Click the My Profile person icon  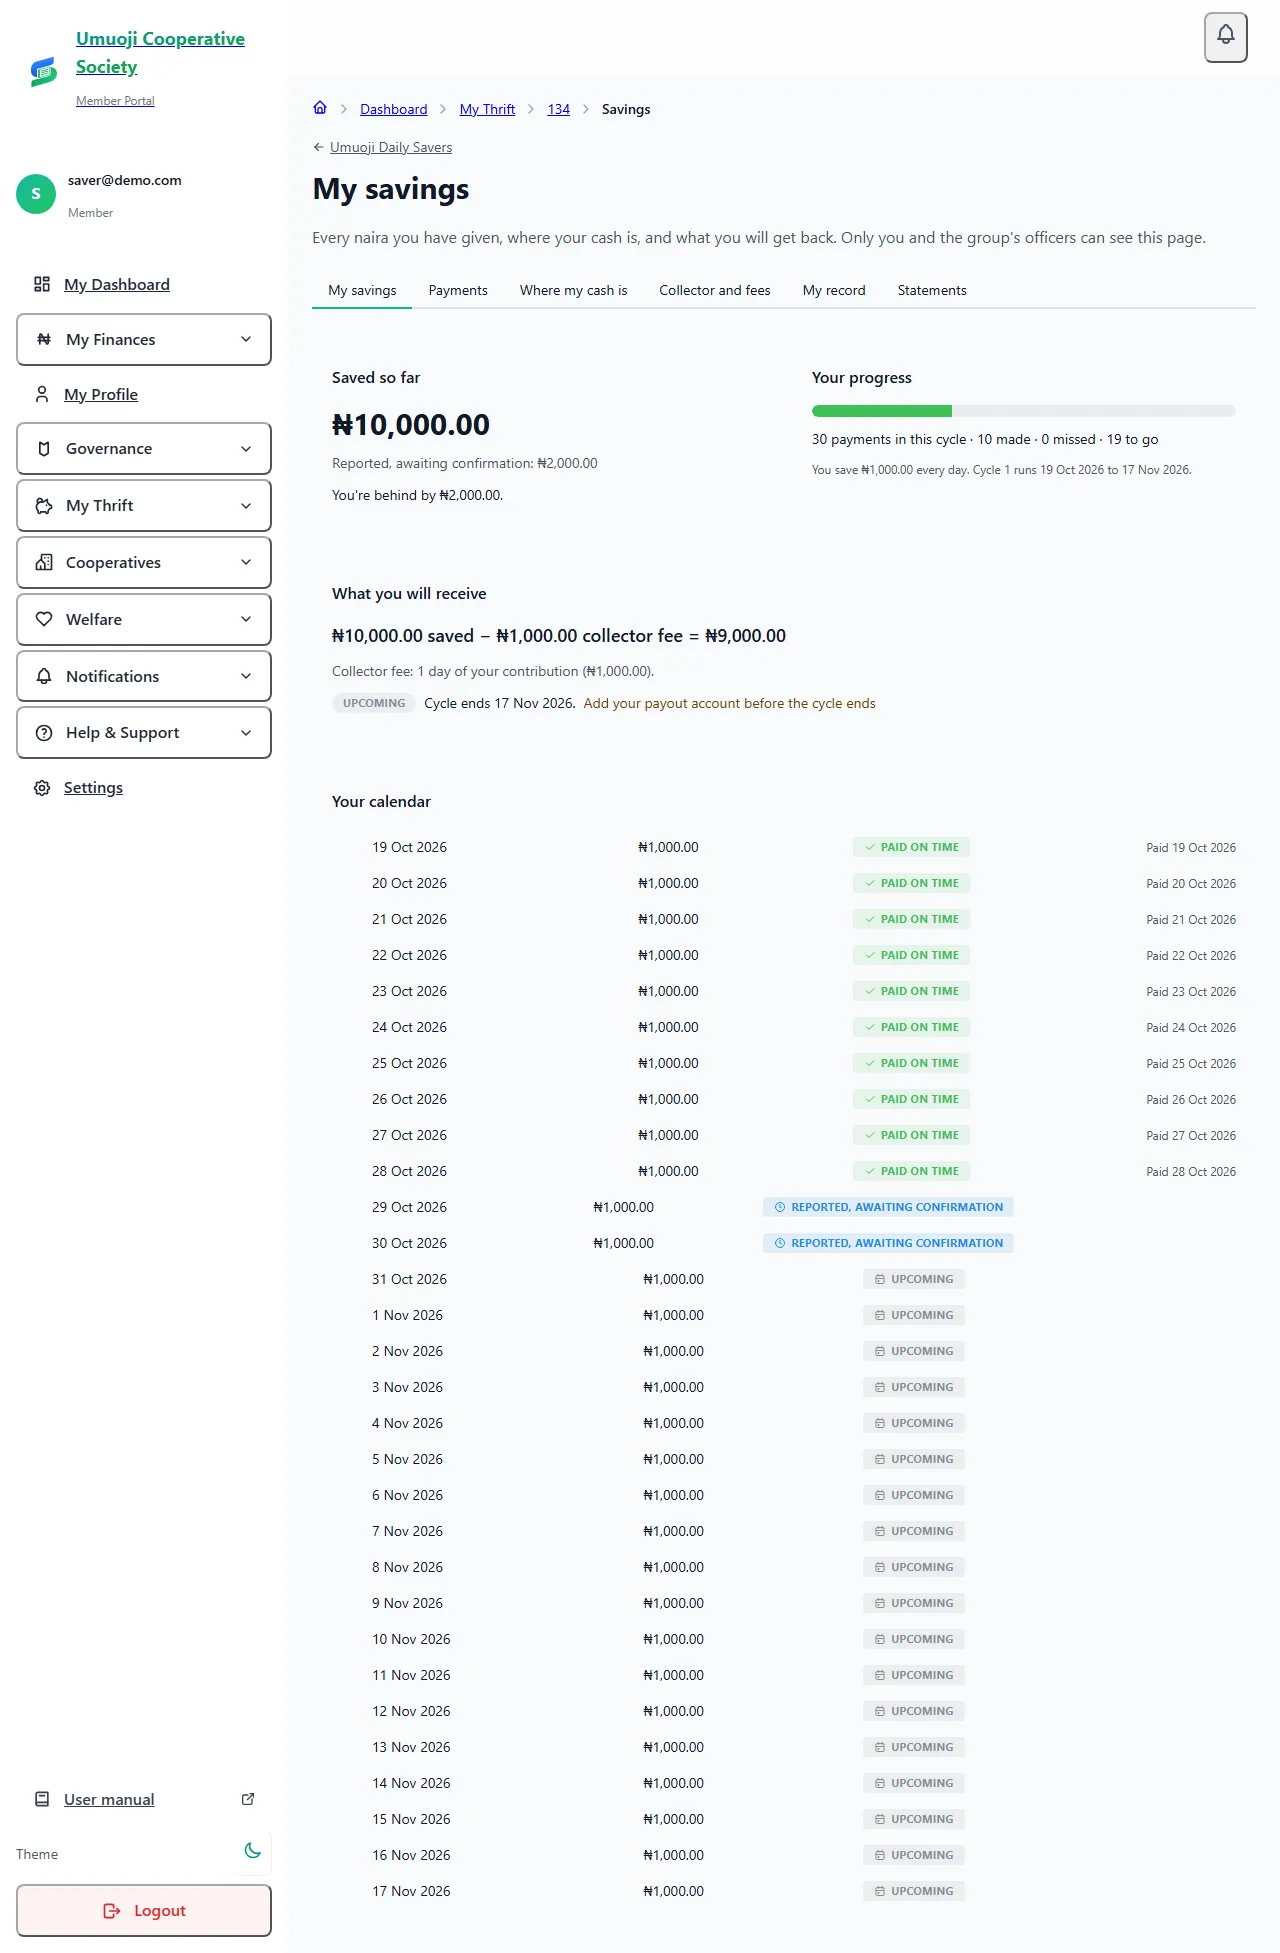click(42, 394)
